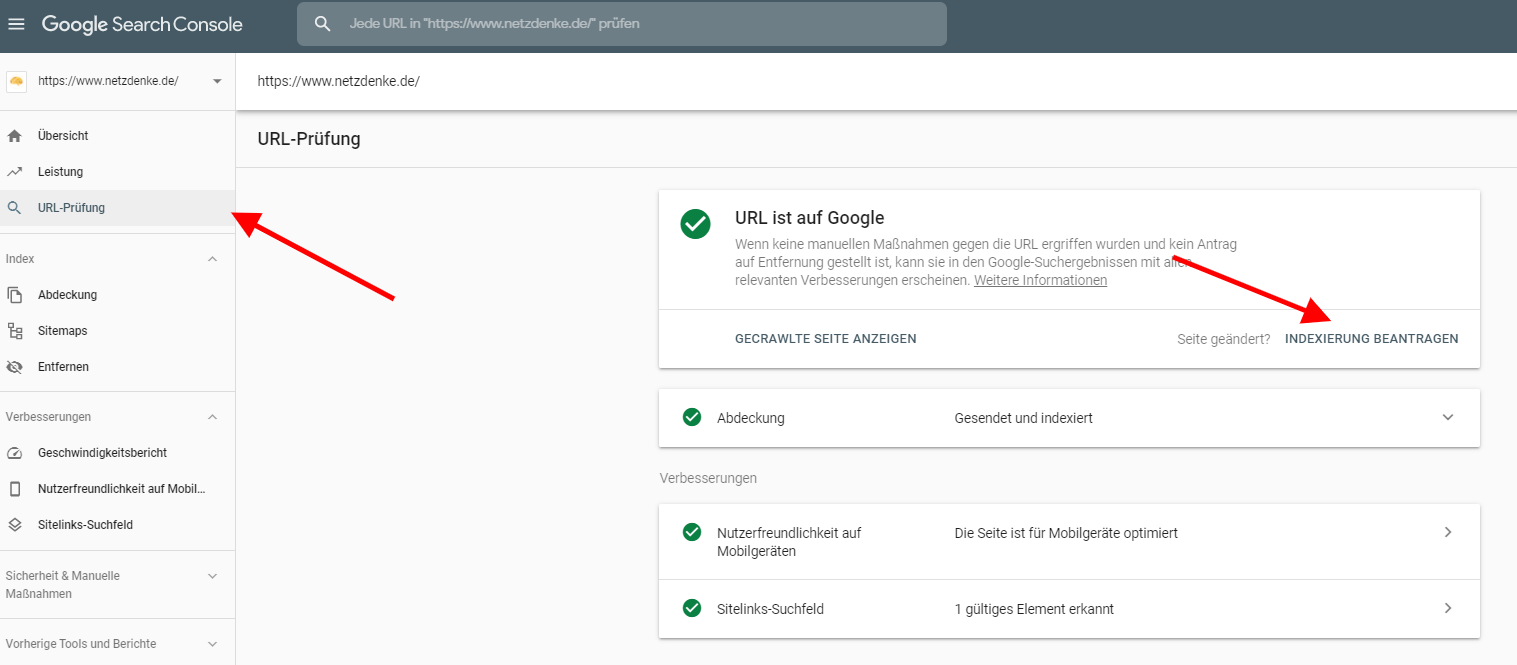Go to Übersicht in sidebar

[118, 136]
